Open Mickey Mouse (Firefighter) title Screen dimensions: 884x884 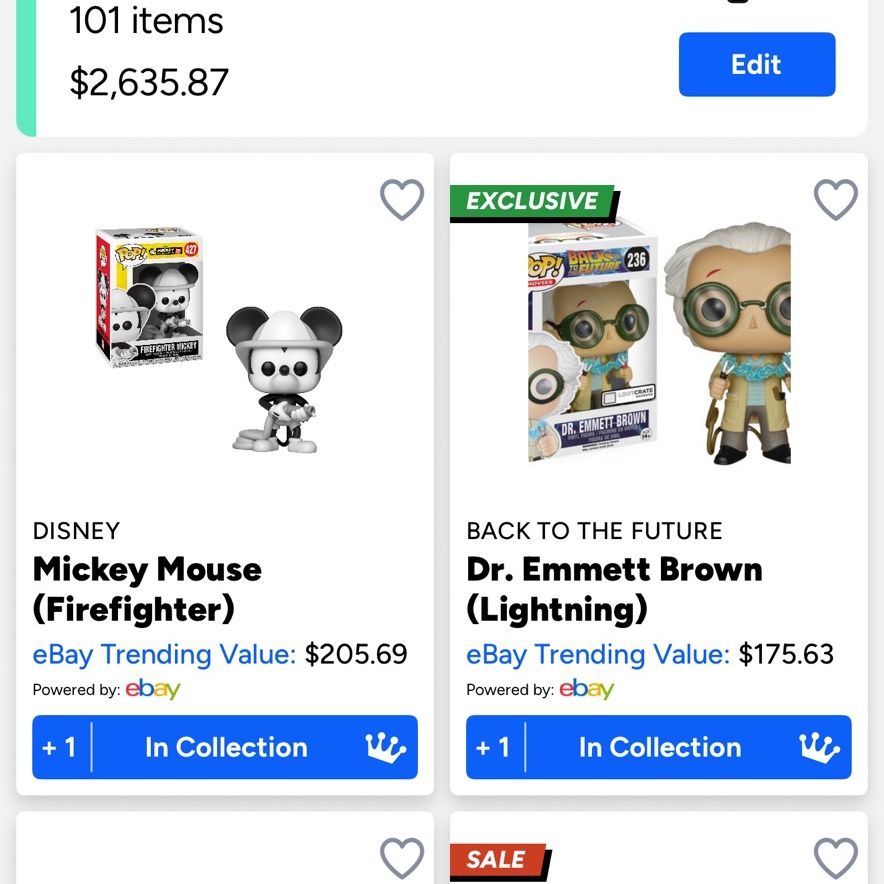coord(147,589)
